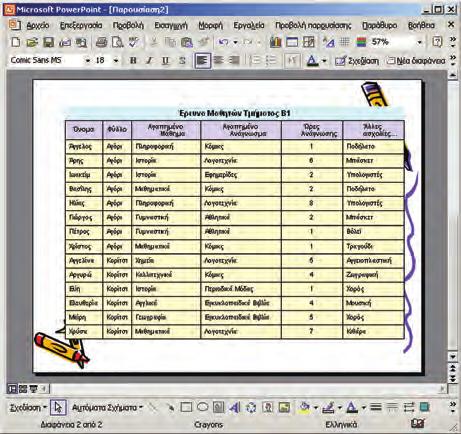Paste from the clipboard icon
The width and height of the screenshot is (461, 434).
(187, 42)
